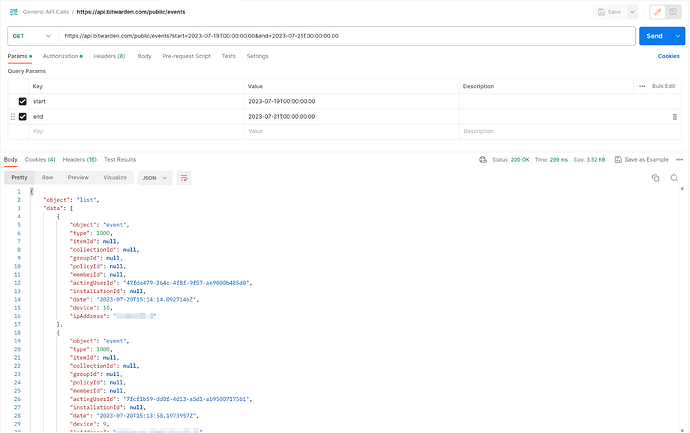Copy the response with the copy icon
The width and height of the screenshot is (690, 433).
(x=656, y=178)
